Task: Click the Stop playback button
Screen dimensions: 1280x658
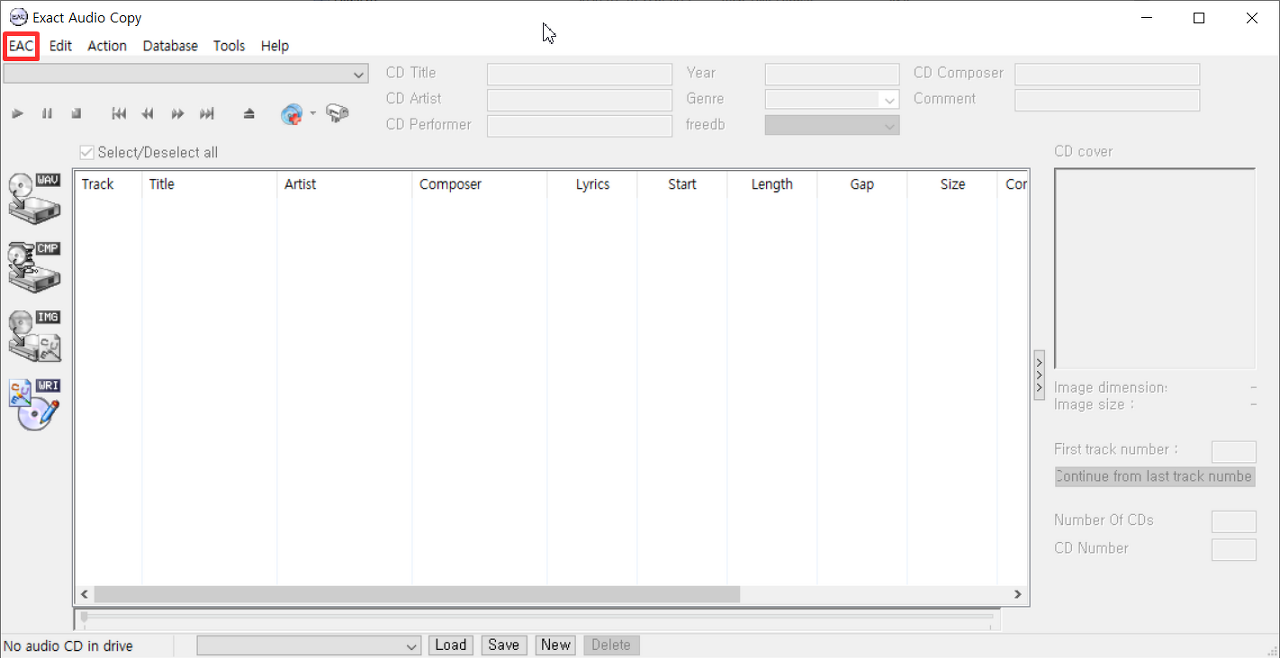Action: pyautogui.click(x=76, y=114)
